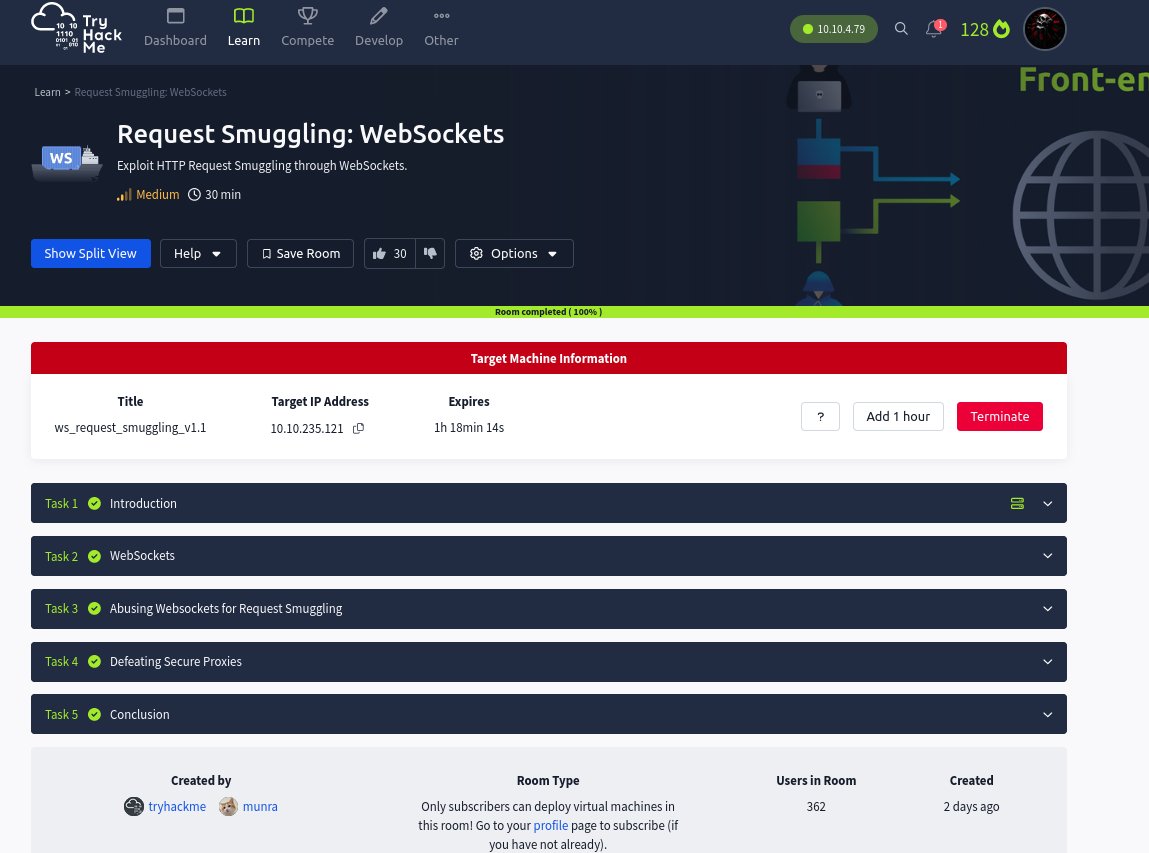Follow the profile link
1149x853 pixels.
(x=550, y=826)
